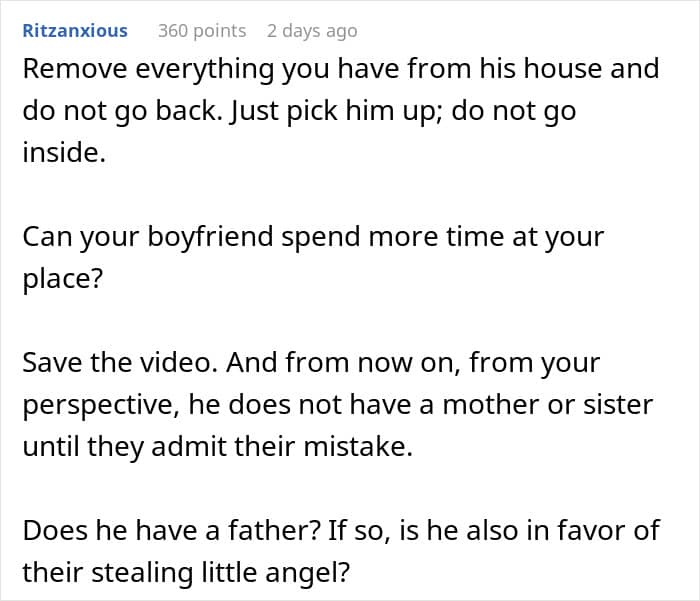This screenshot has height=601, width=700.
Task: Click the 360 points score
Action: [x=202, y=30]
